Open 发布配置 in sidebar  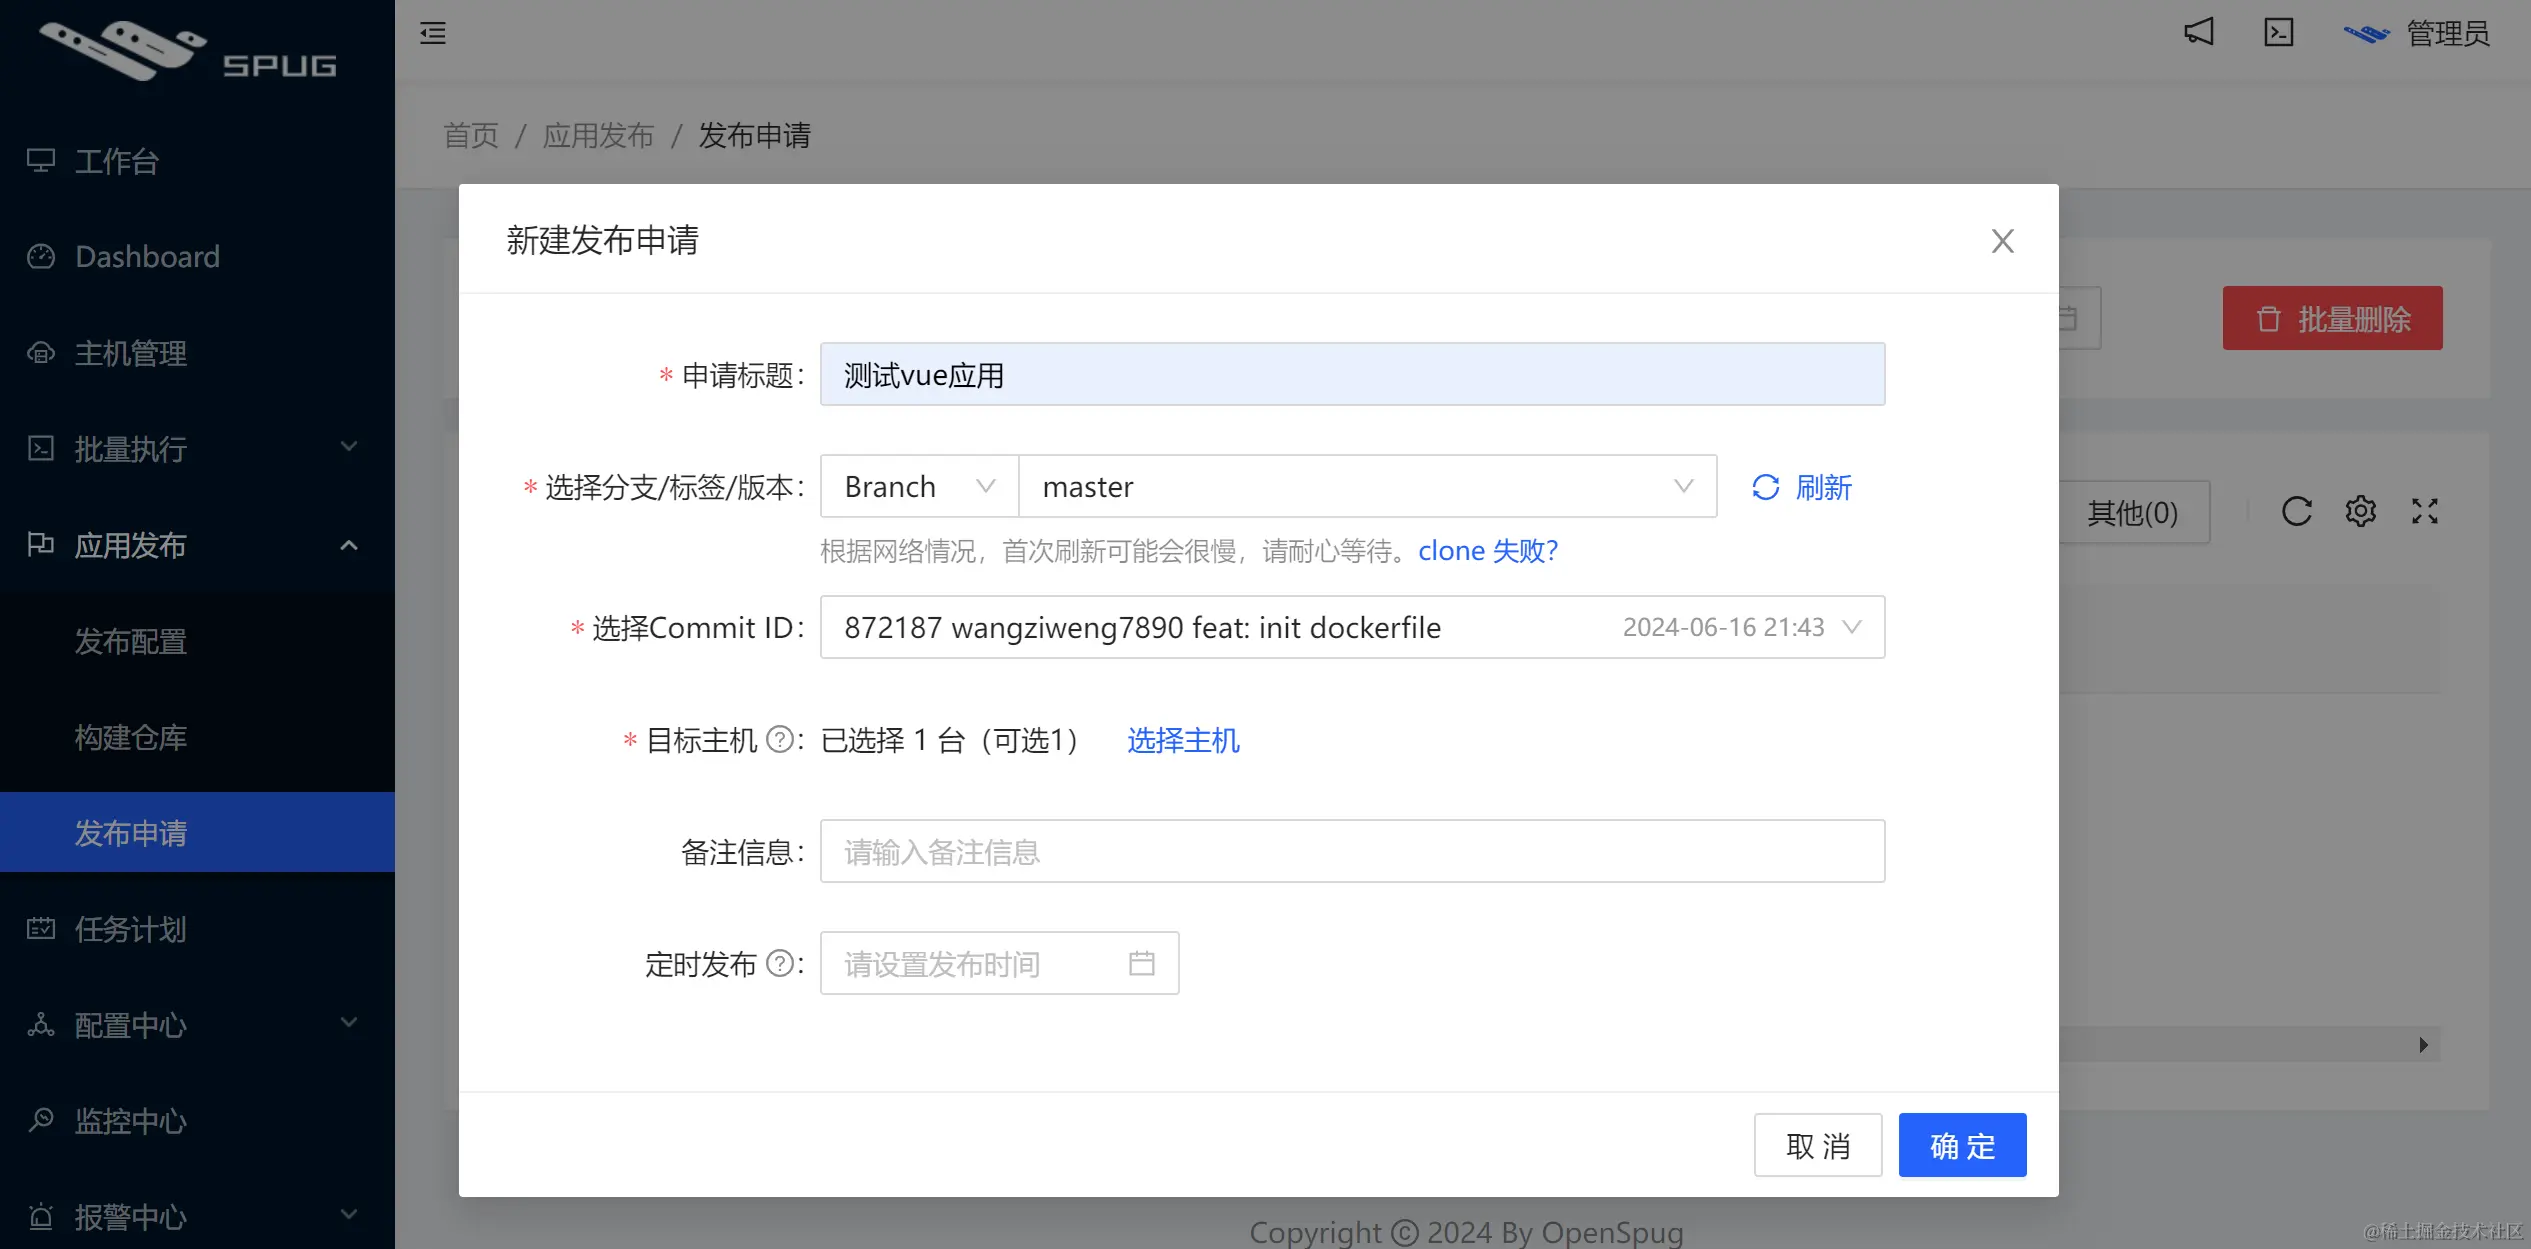131,641
